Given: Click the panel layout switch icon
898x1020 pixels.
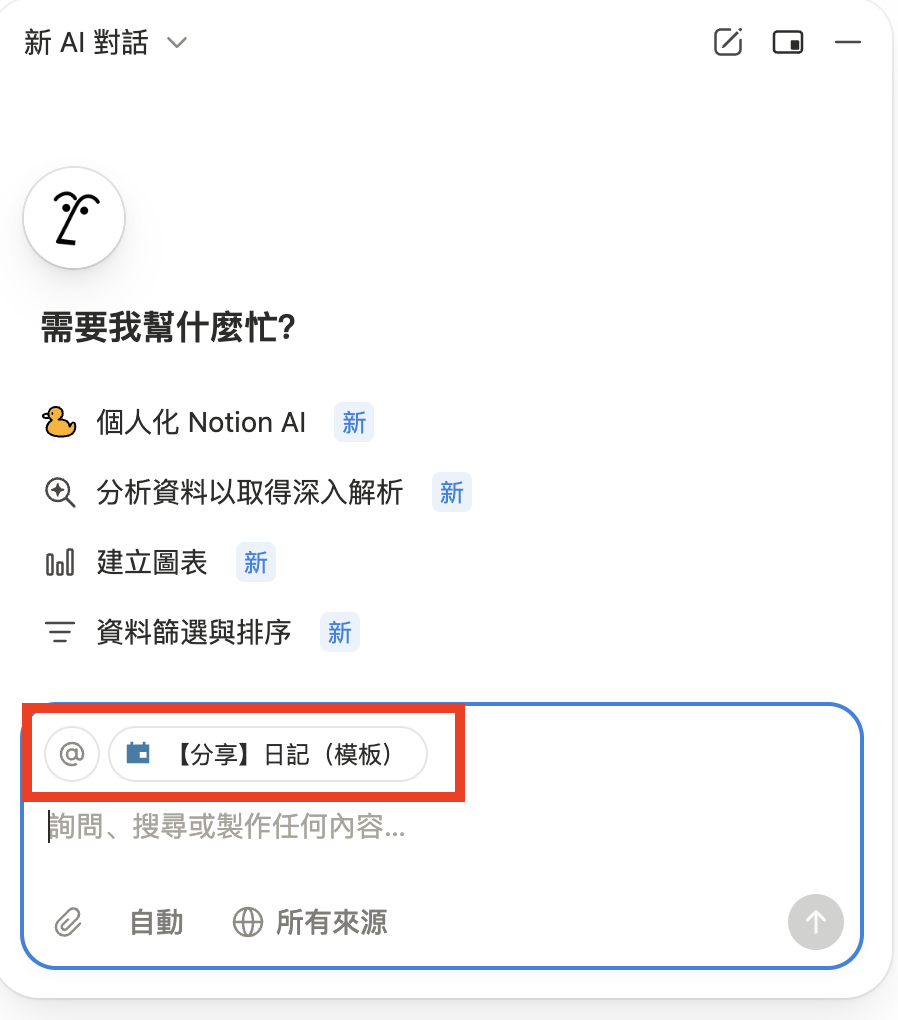Looking at the screenshot, I should coord(788,42).
